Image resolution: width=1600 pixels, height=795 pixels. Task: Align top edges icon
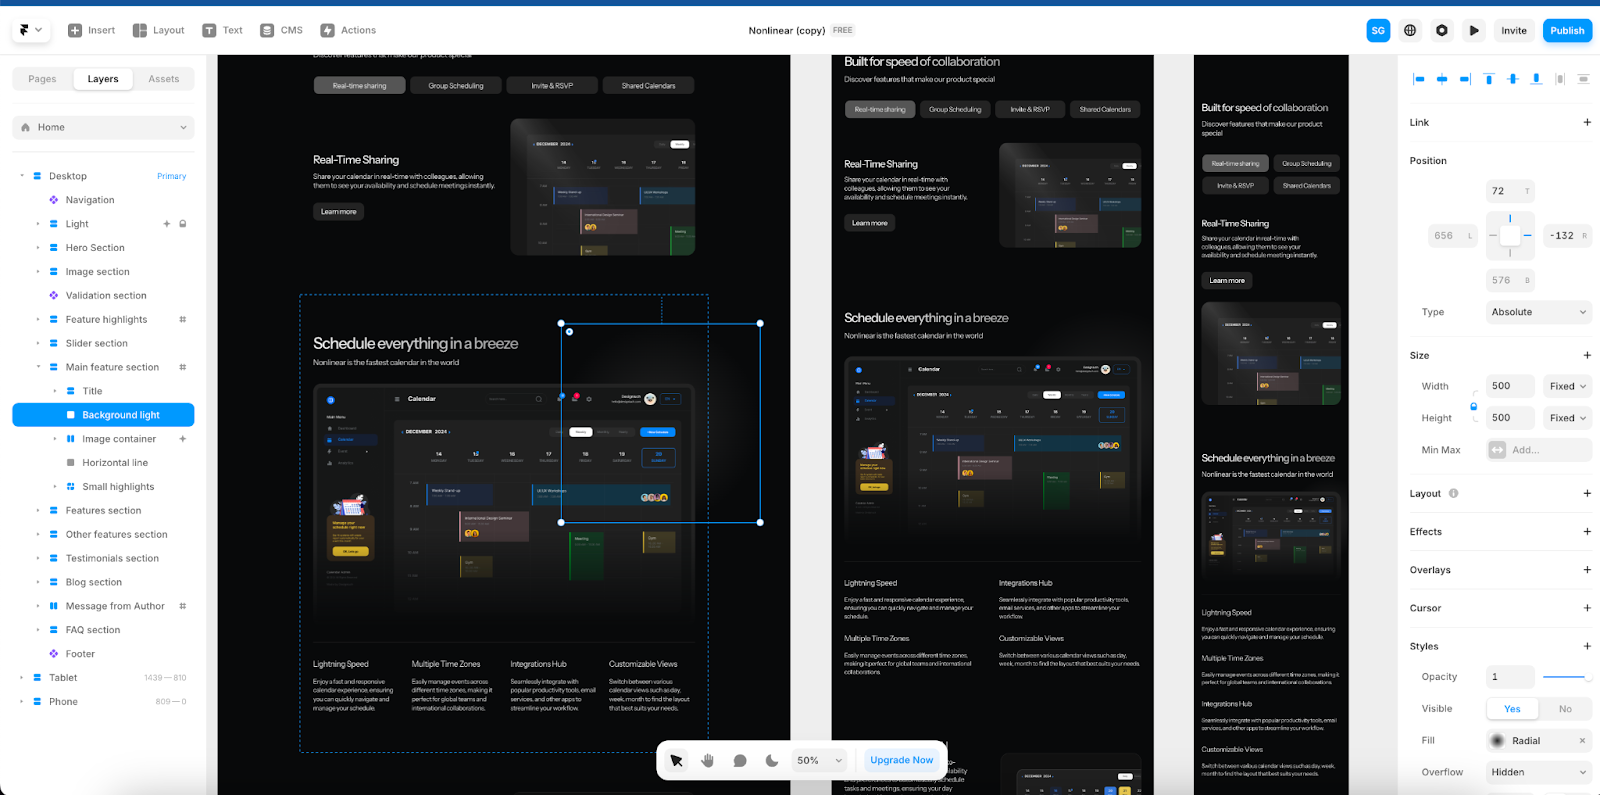pyautogui.click(x=1489, y=79)
